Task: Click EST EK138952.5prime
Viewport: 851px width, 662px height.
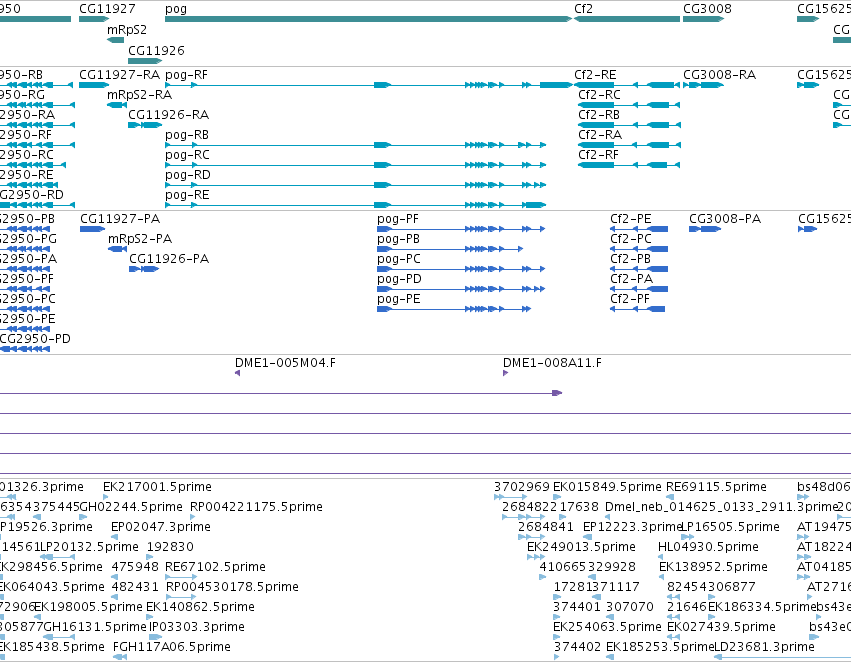Action: (713, 567)
